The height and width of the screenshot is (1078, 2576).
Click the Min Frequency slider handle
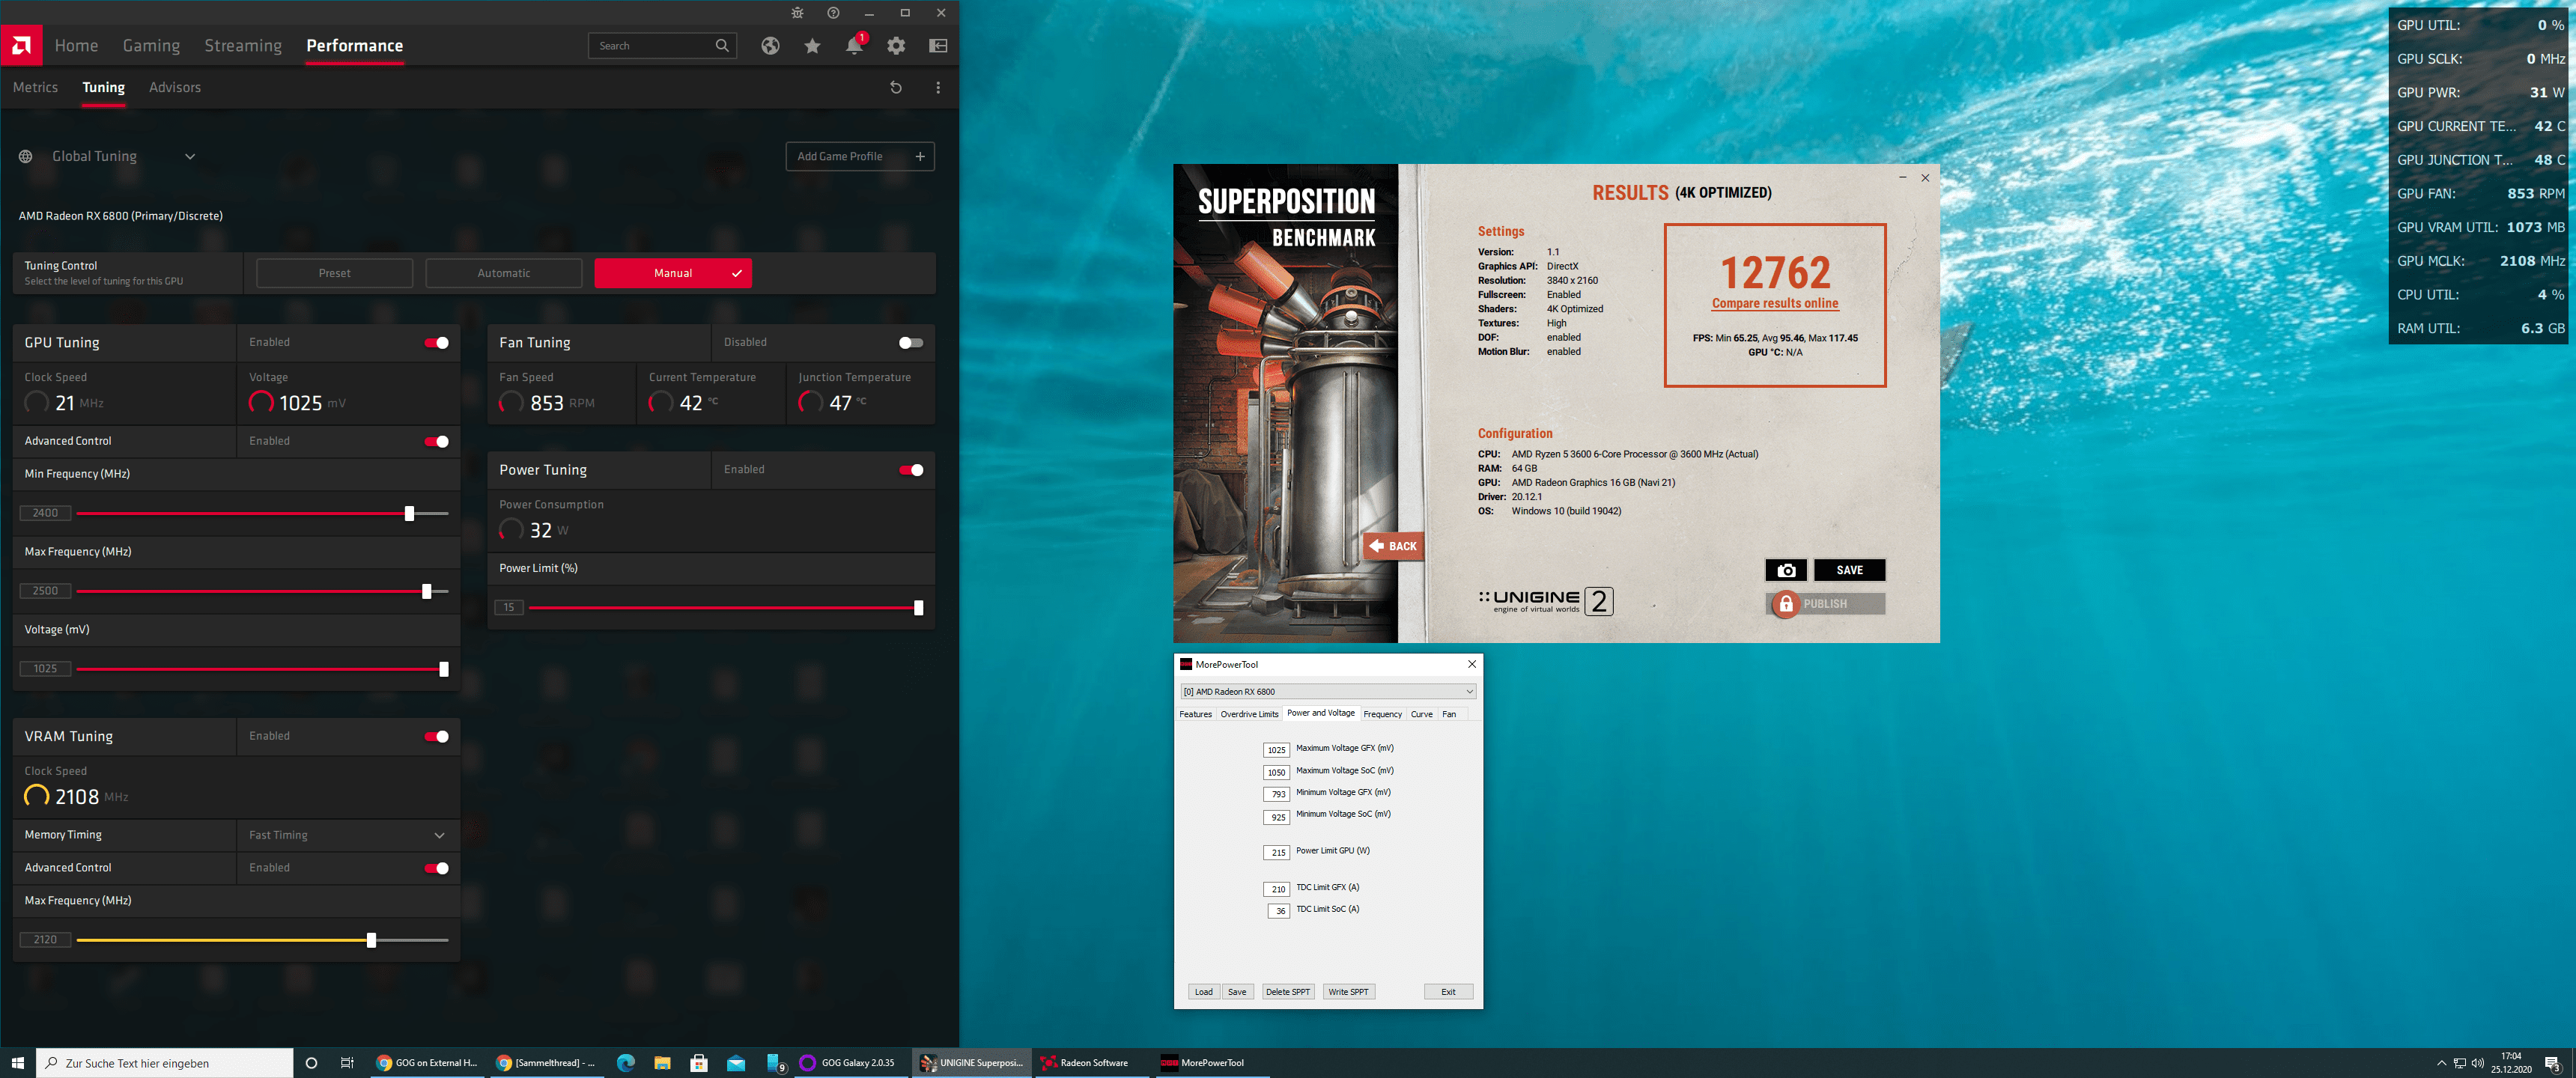click(409, 514)
